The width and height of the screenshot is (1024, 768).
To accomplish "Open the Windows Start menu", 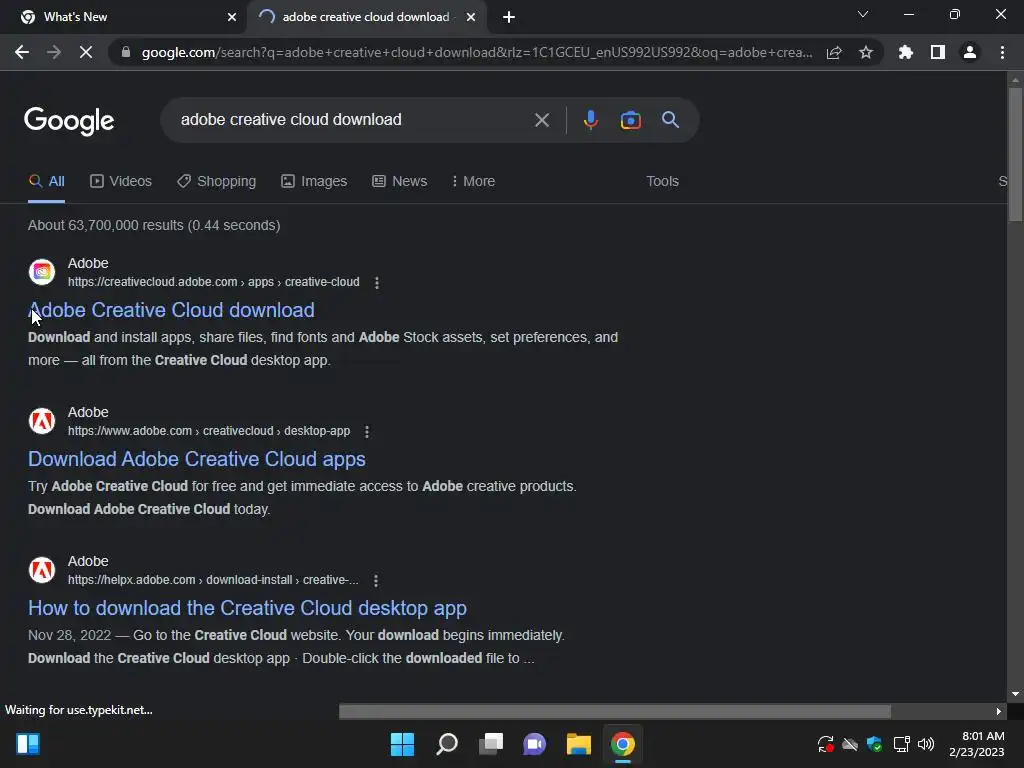I will click(402, 744).
